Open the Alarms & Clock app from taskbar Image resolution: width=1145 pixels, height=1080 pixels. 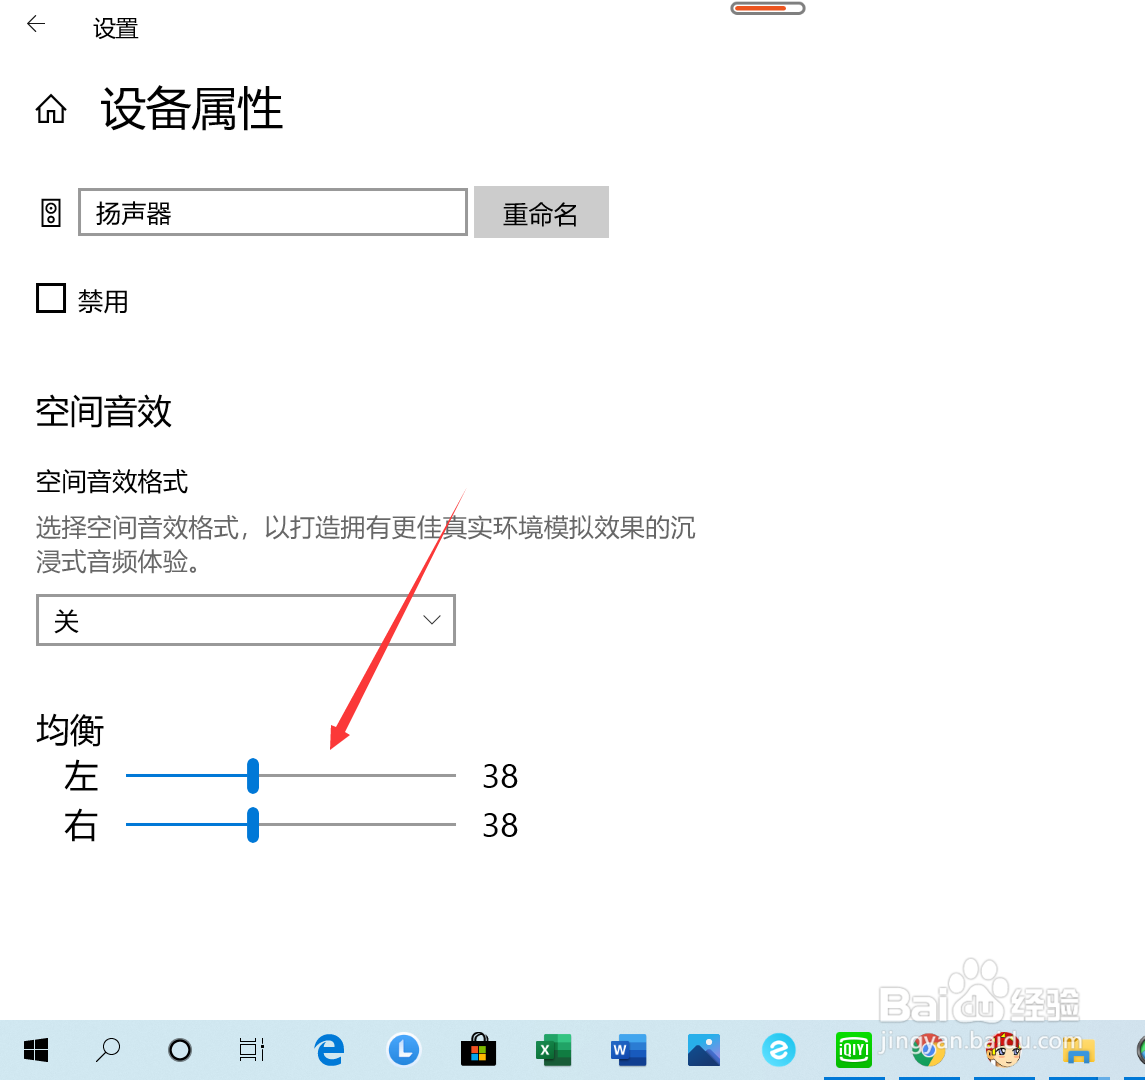pyautogui.click(x=403, y=1050)
